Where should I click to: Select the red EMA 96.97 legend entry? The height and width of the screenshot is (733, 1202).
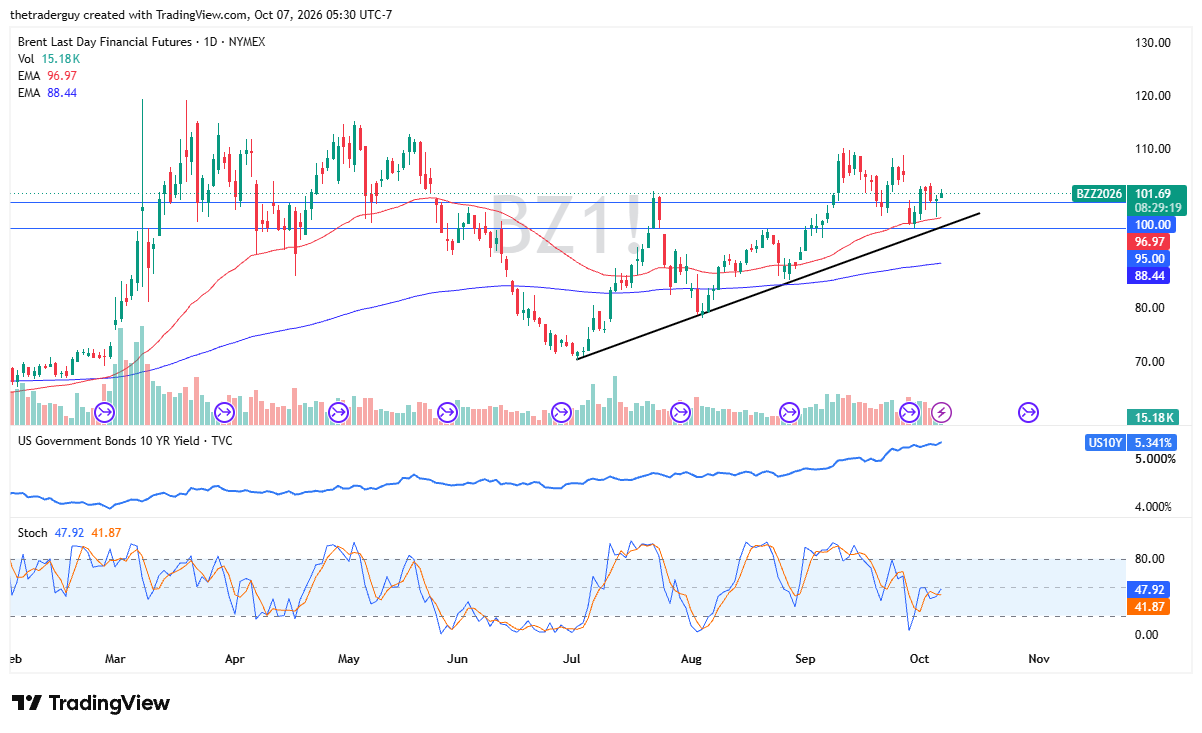(x=47, y=76)
